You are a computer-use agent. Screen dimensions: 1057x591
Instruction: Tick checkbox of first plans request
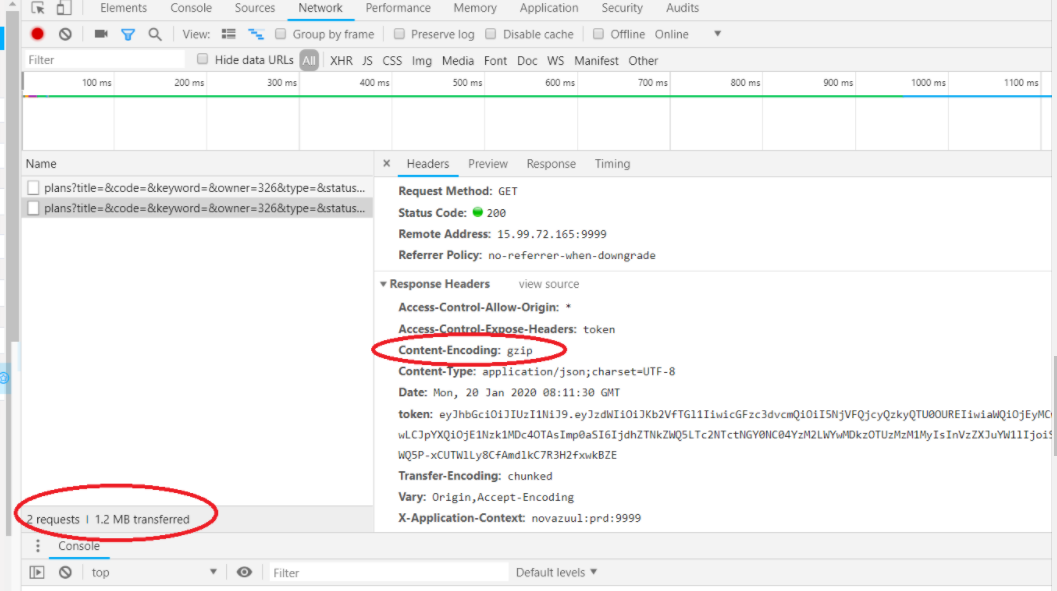click(33, 188)
